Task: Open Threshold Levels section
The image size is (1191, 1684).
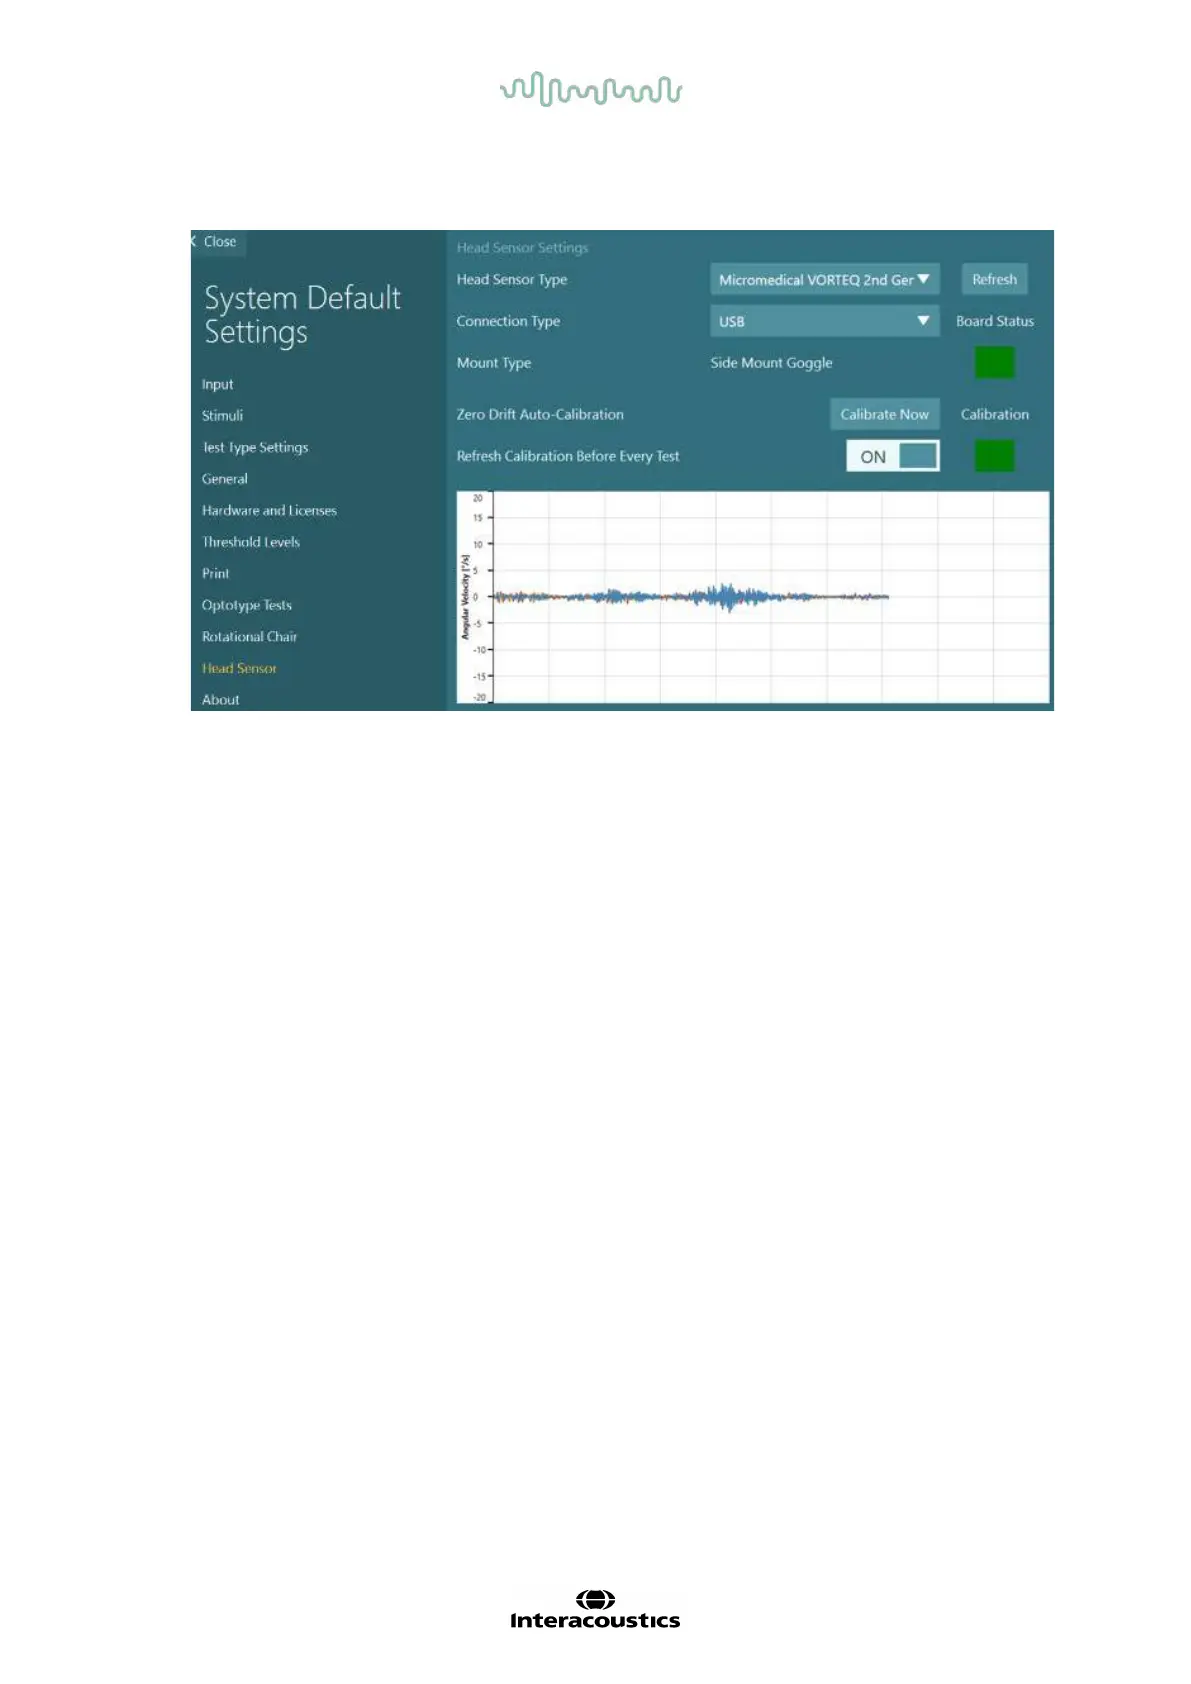Action: 251,542
